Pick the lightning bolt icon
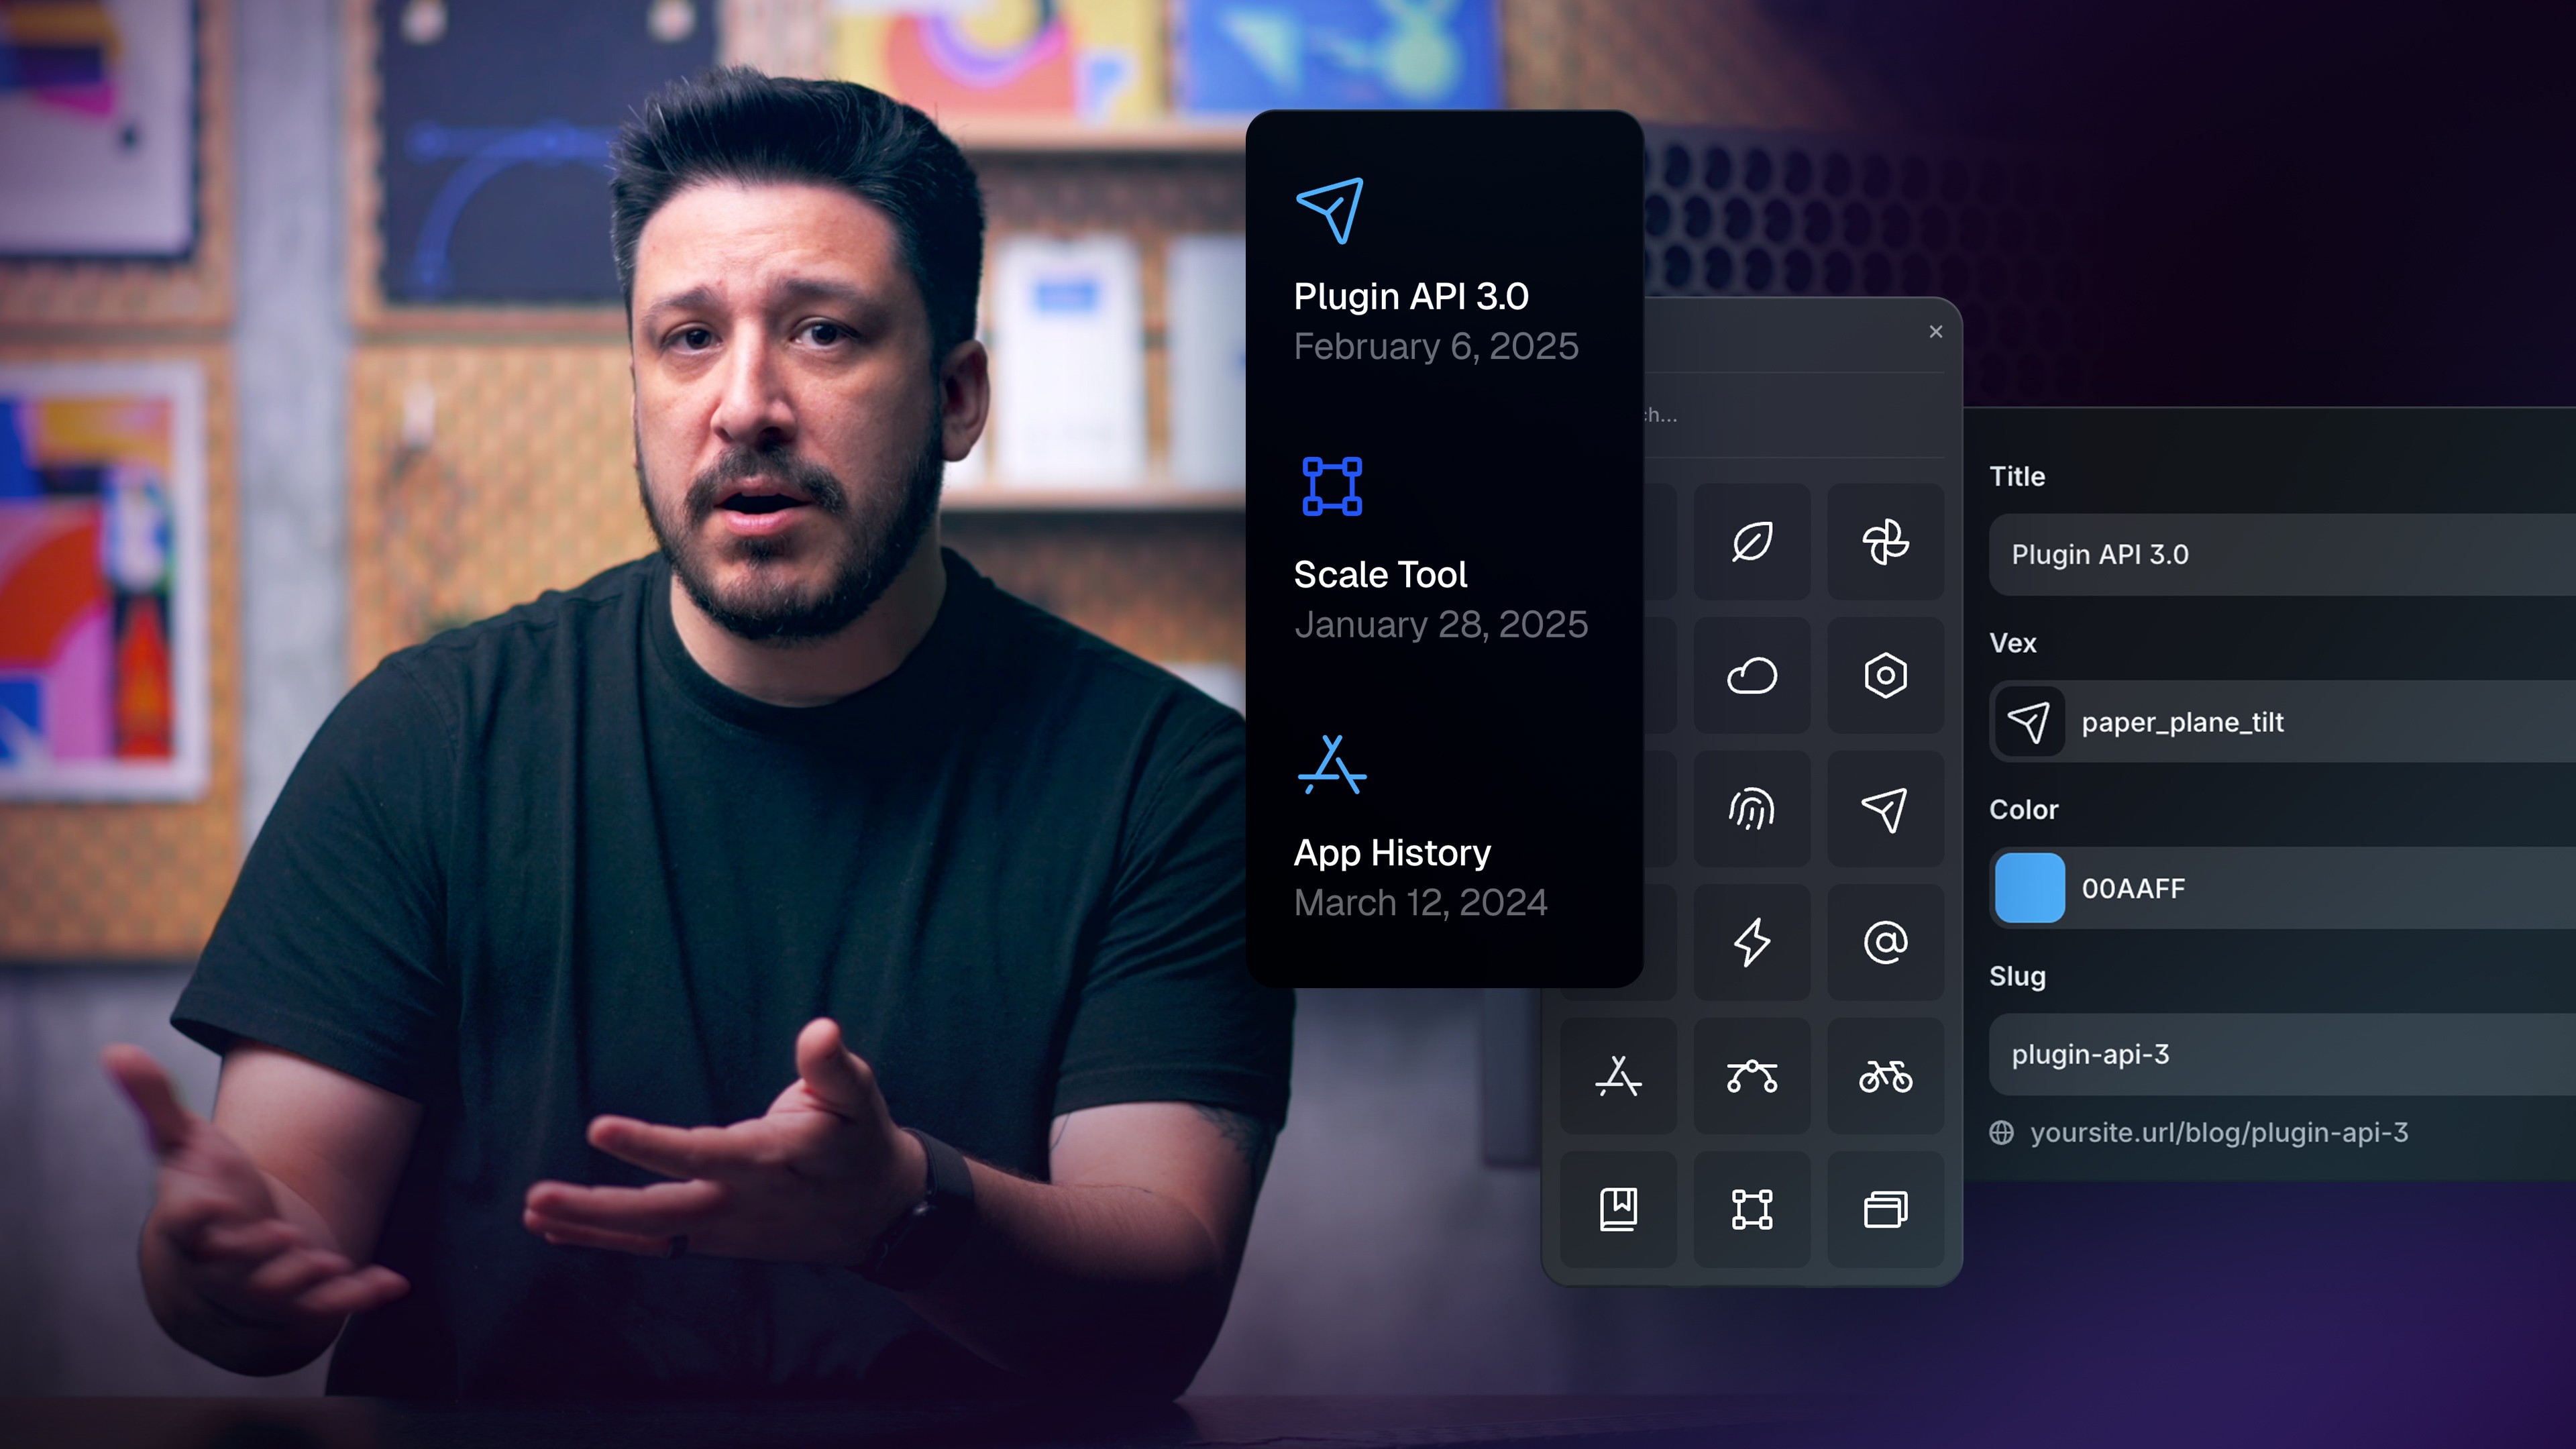 tap(1751, 942)
